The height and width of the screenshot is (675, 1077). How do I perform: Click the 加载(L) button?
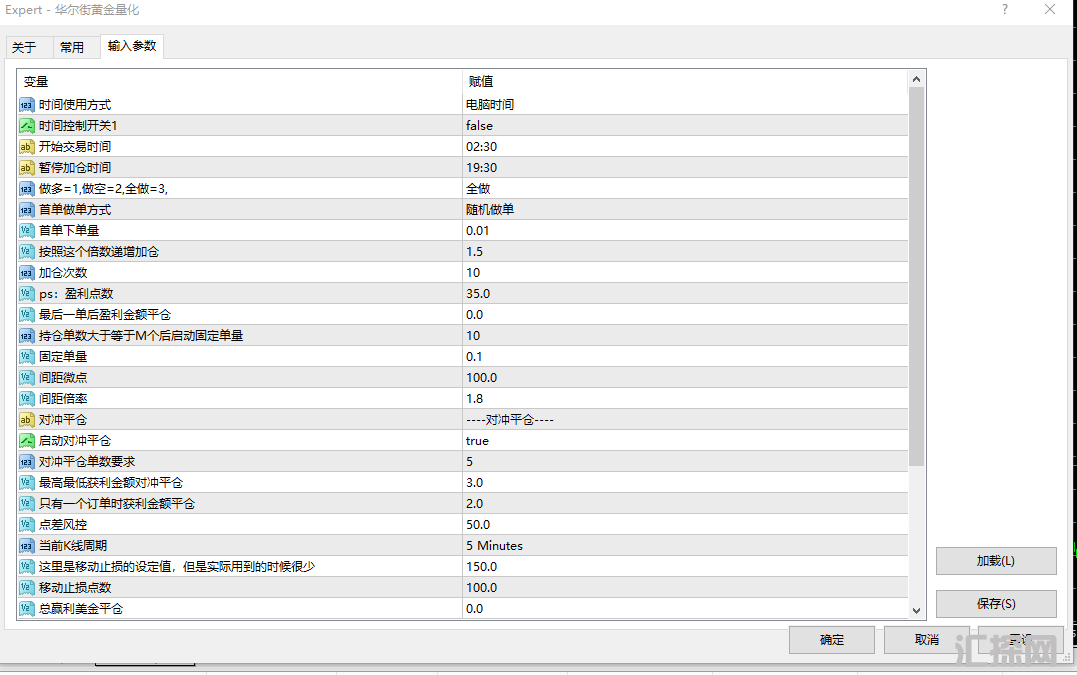click(995, 561)
